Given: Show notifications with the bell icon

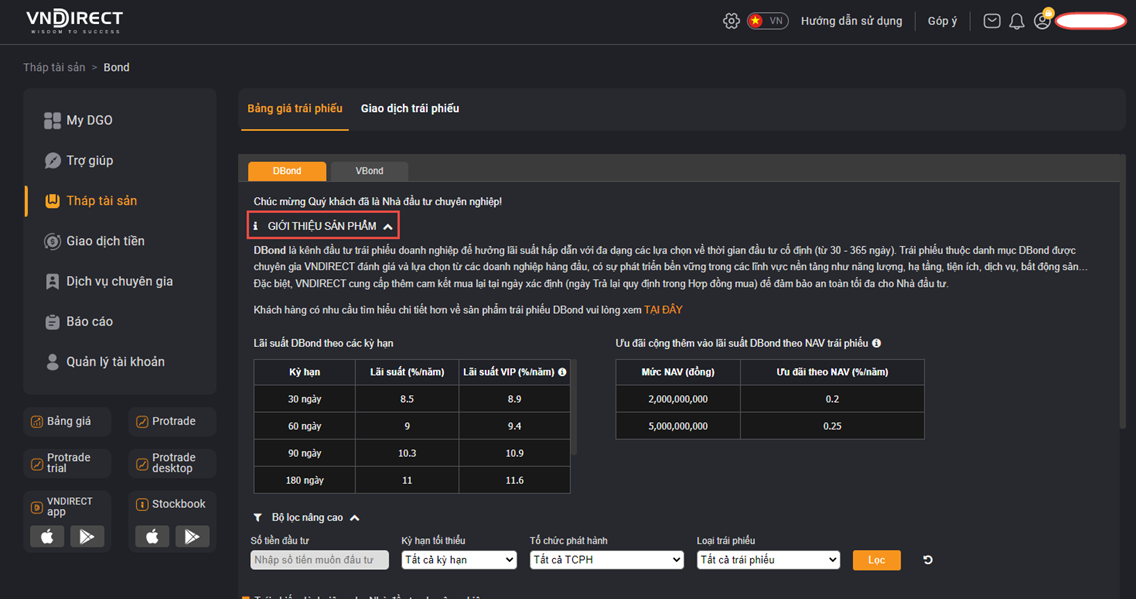Looking at the screenshot, I should 1016,21.
